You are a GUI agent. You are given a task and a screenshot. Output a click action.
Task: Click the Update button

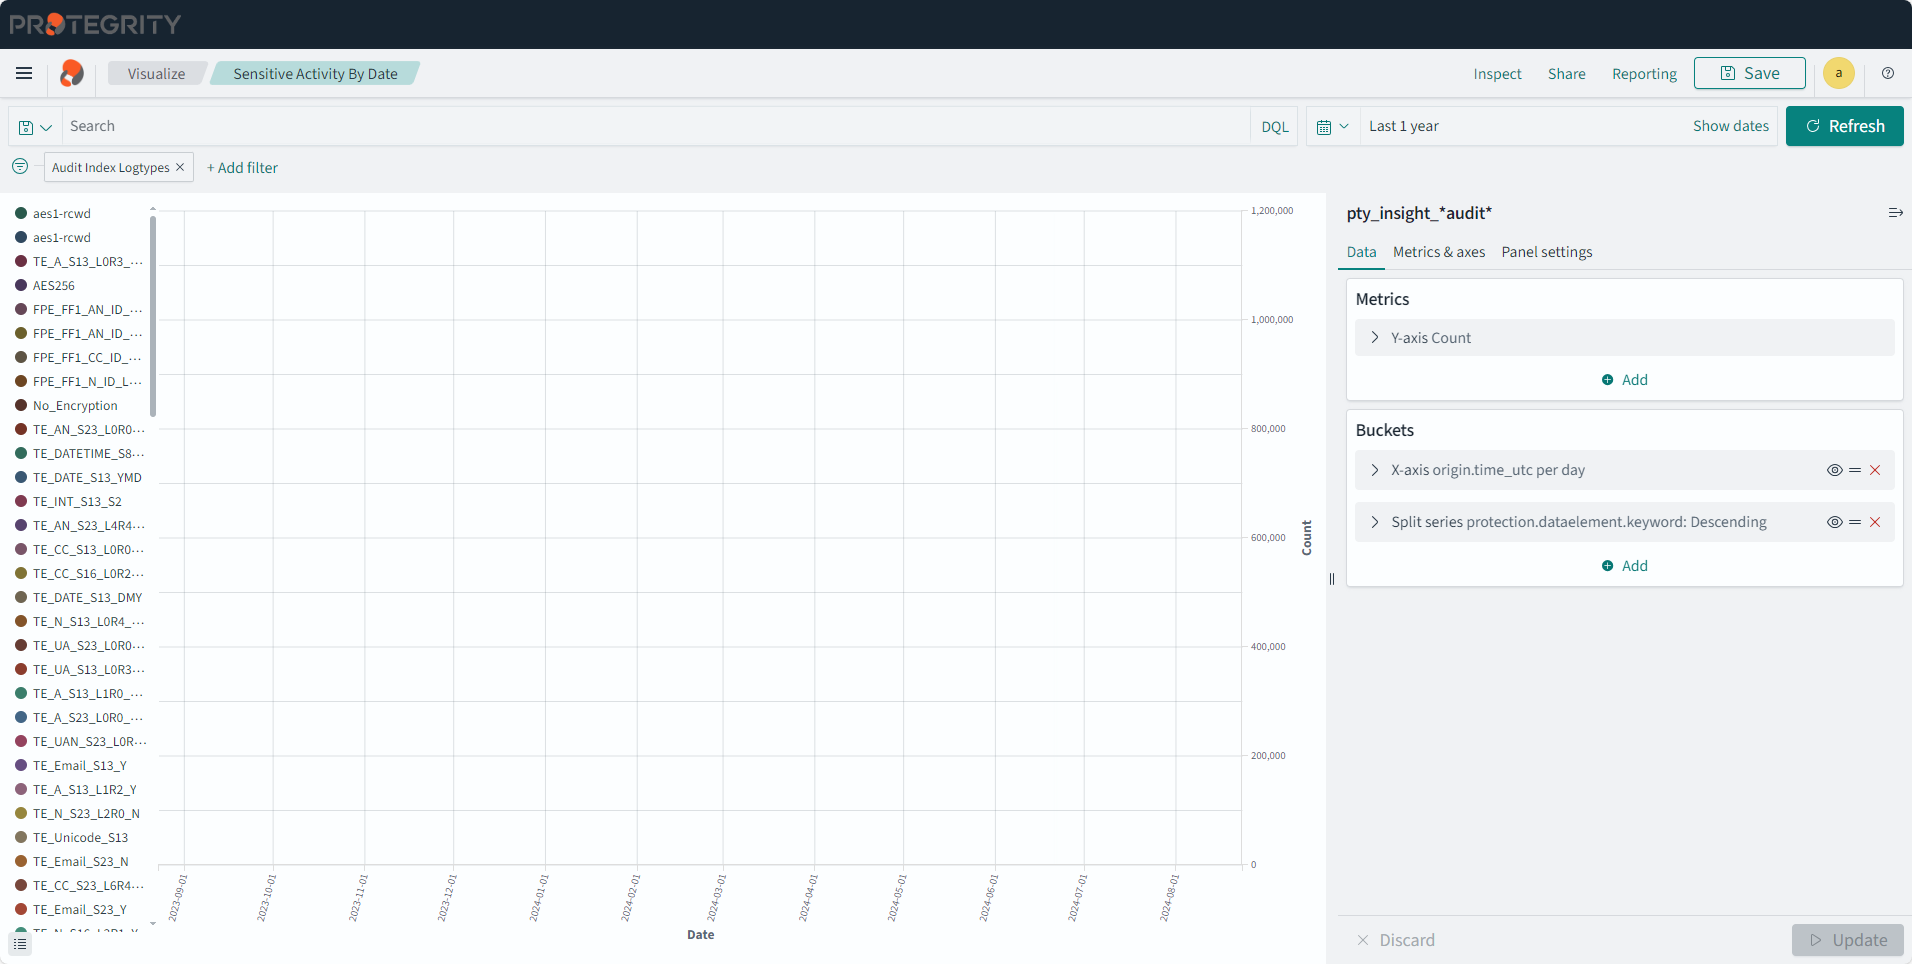point(1847,940)
